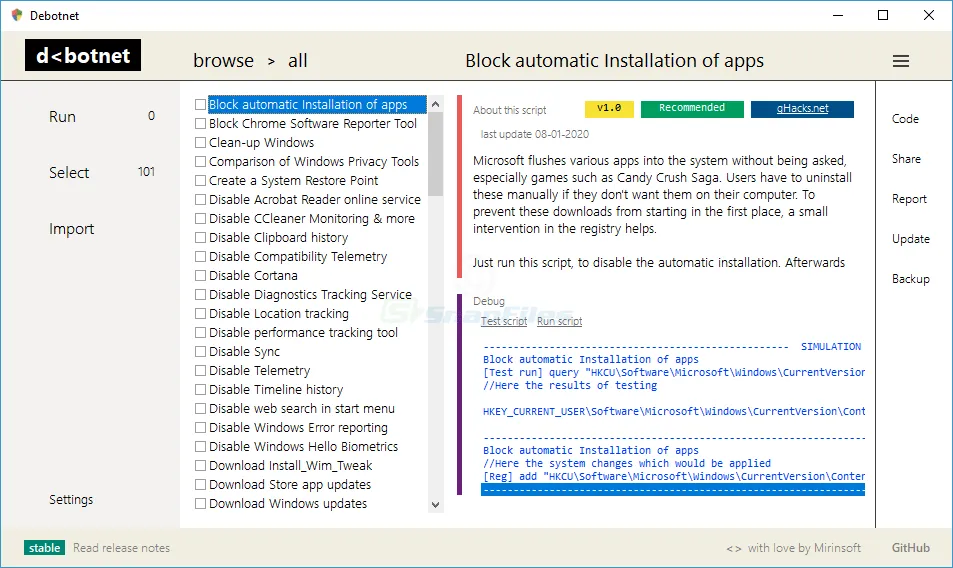This screenshot has height=568, width=953.
Task: Maximize the Debotnet window
Action: [883, 15]
